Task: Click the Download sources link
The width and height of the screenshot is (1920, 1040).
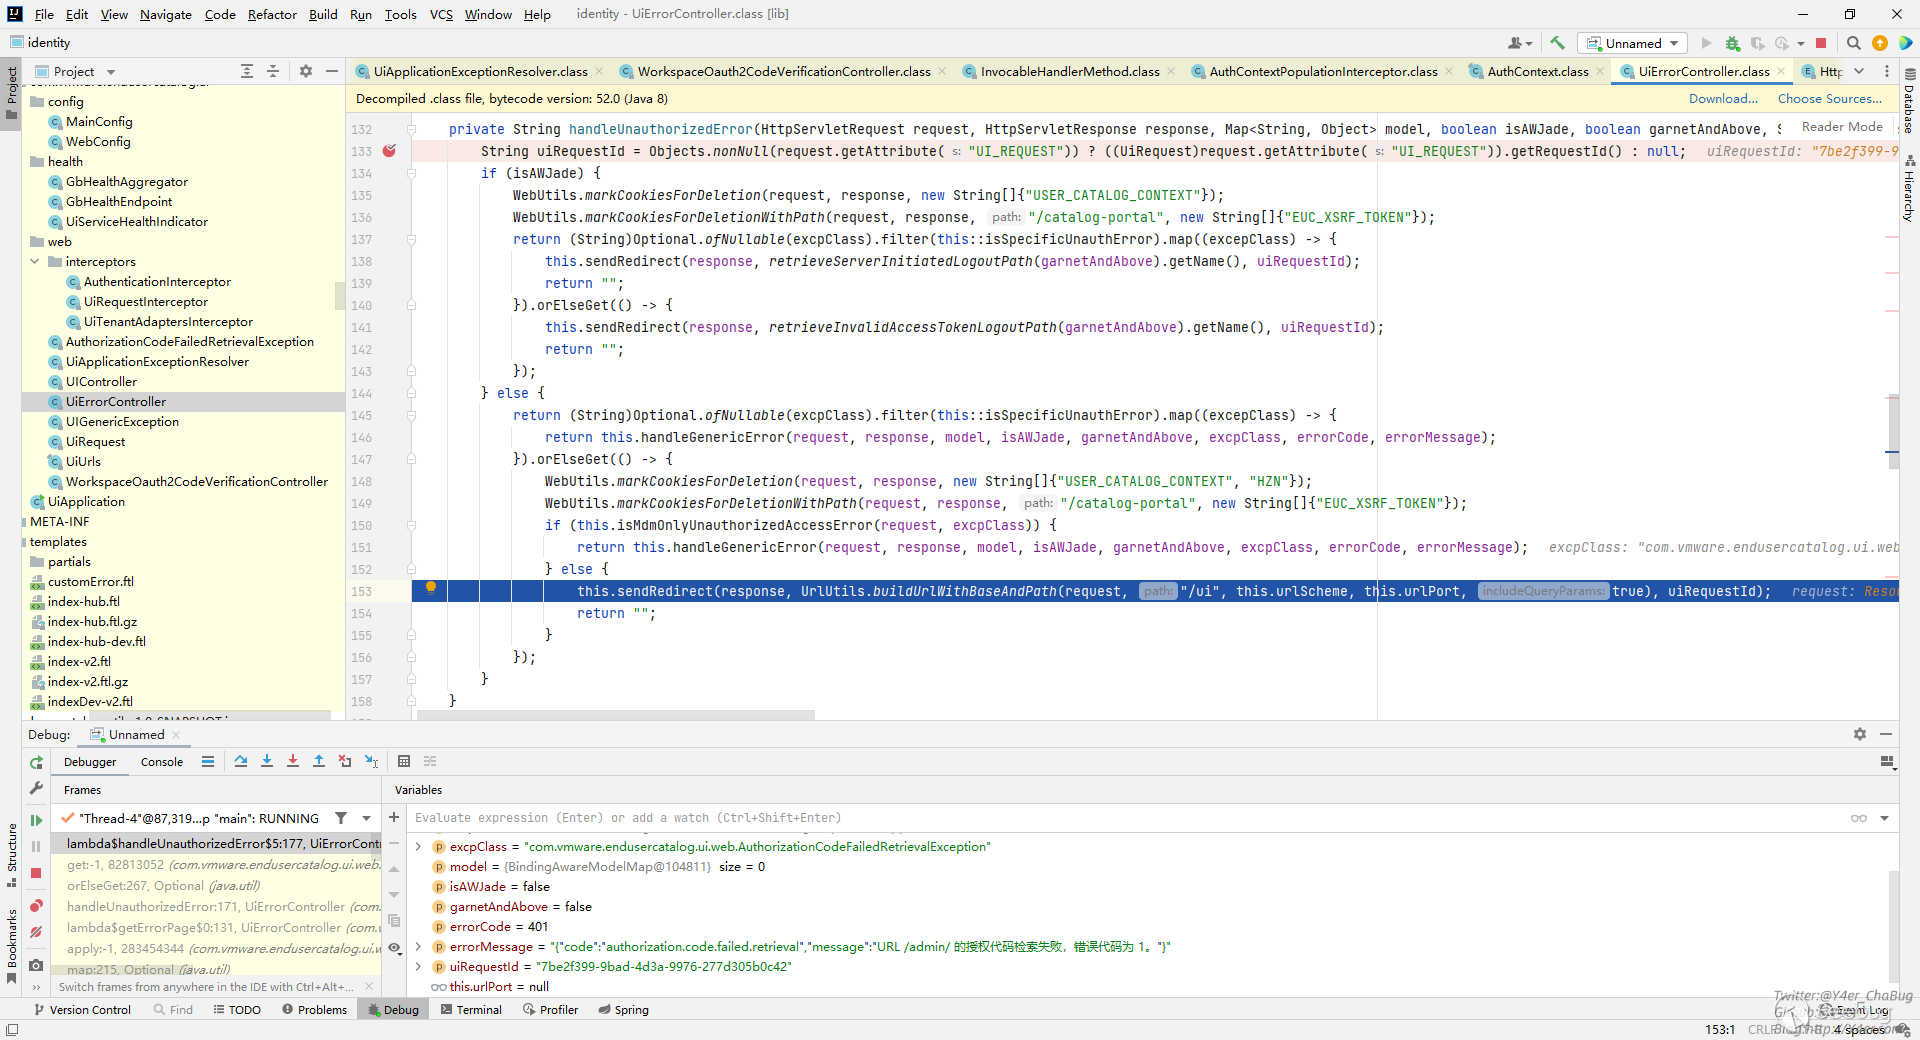Action: click(1723, 99)
